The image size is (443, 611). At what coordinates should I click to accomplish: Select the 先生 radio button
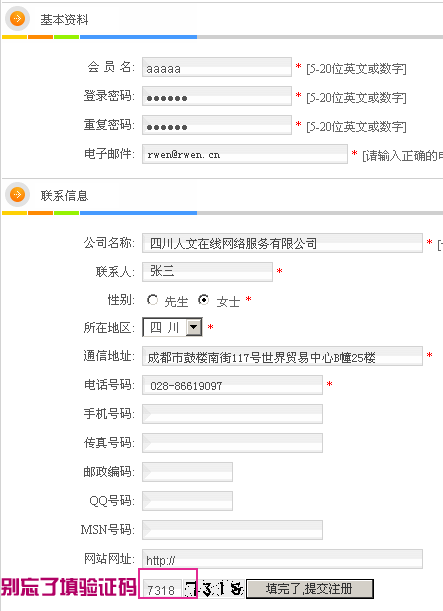click(152, 300)
